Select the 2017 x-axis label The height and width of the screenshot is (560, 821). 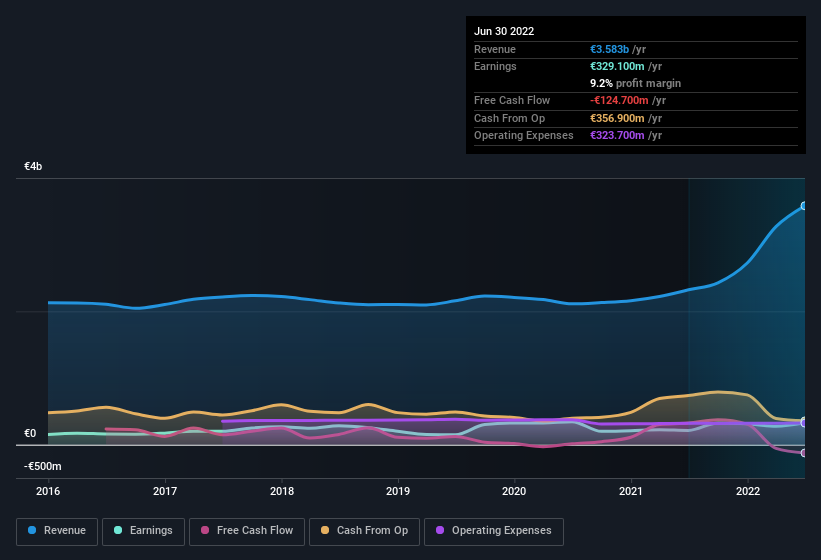pyautogui.click(x=165, y=491)
